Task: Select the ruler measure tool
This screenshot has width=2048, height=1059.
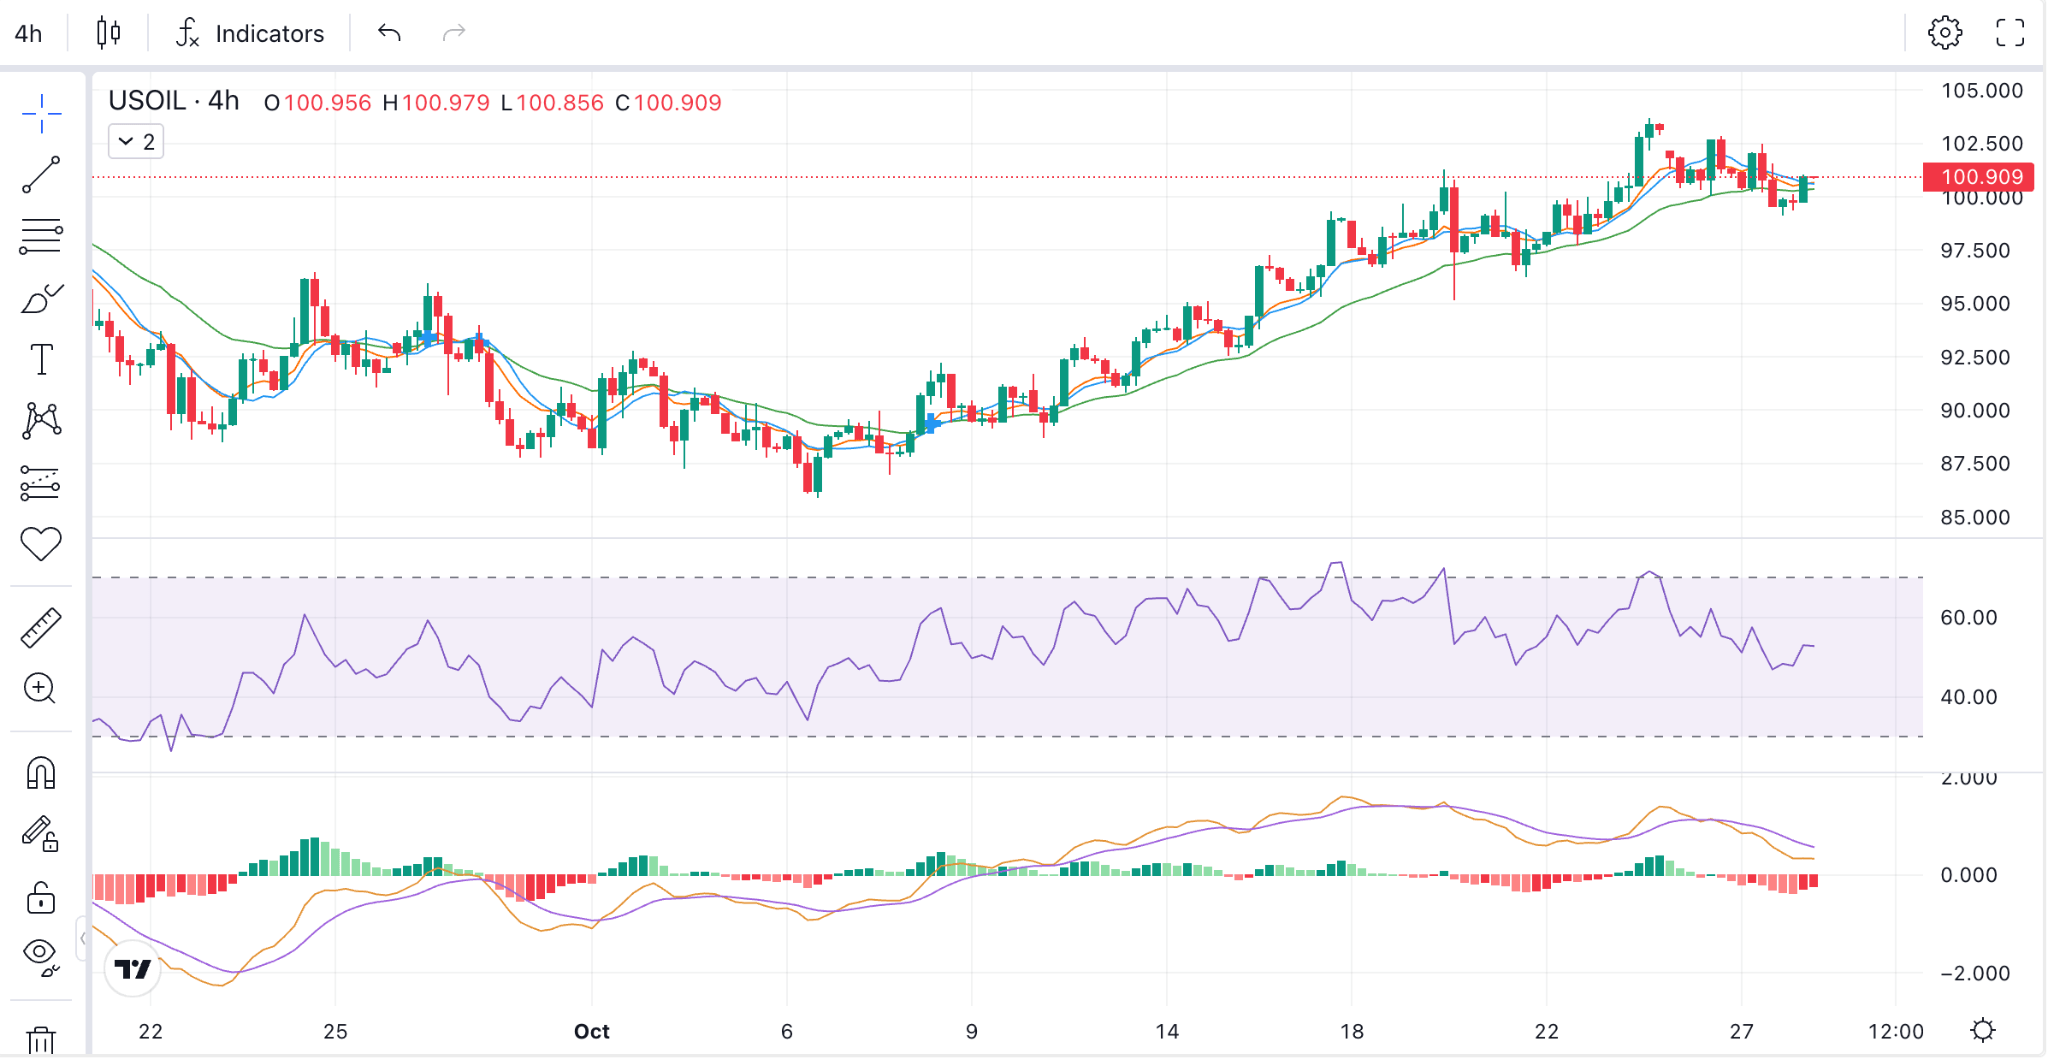Action: [x=41, y=628]
